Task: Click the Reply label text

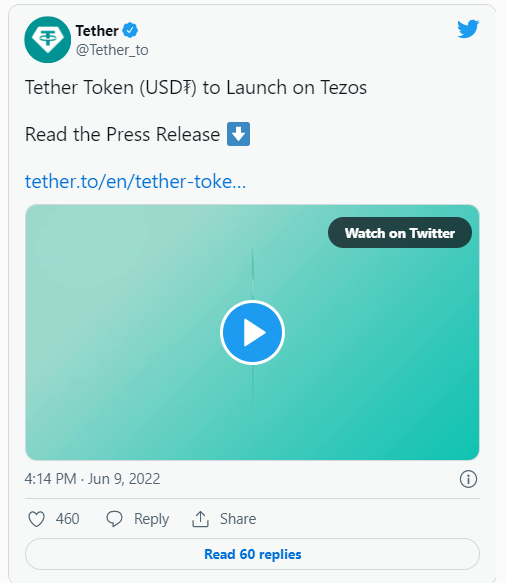Action: click(x=152, y=519)
